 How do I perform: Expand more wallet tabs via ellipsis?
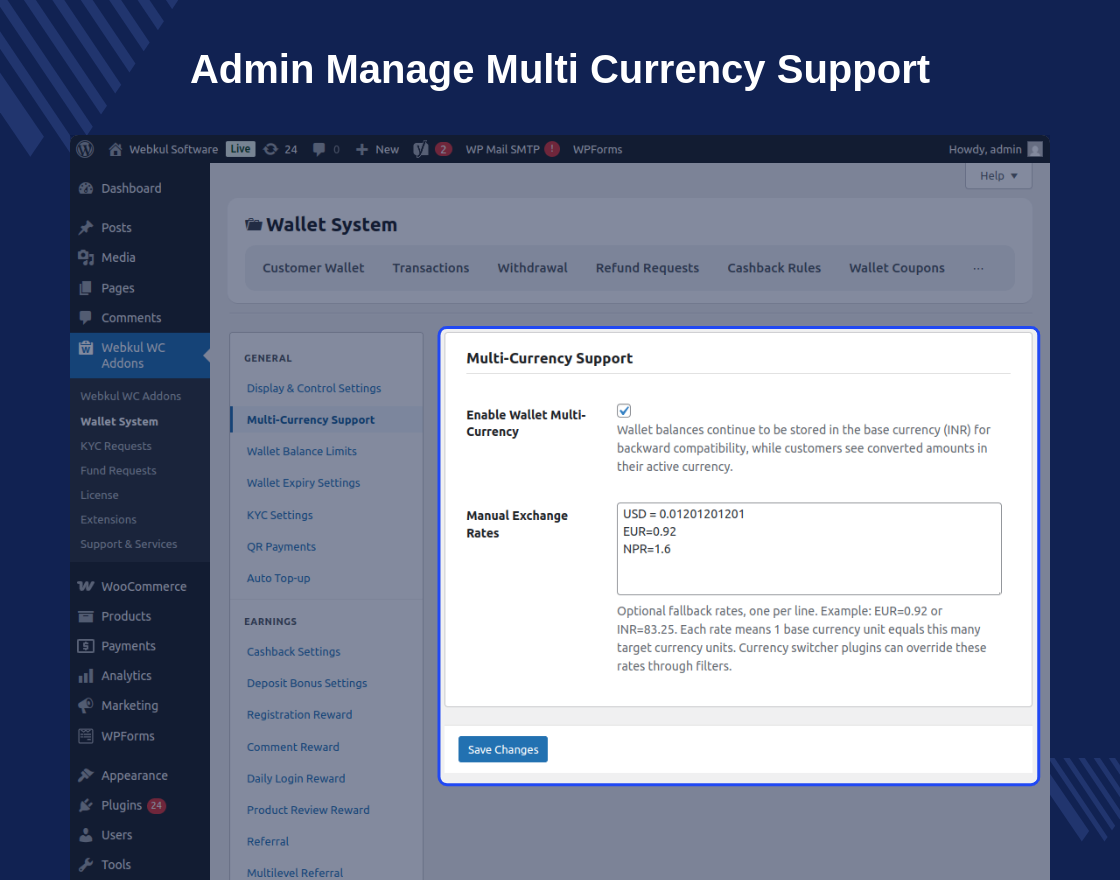point(979,269)
